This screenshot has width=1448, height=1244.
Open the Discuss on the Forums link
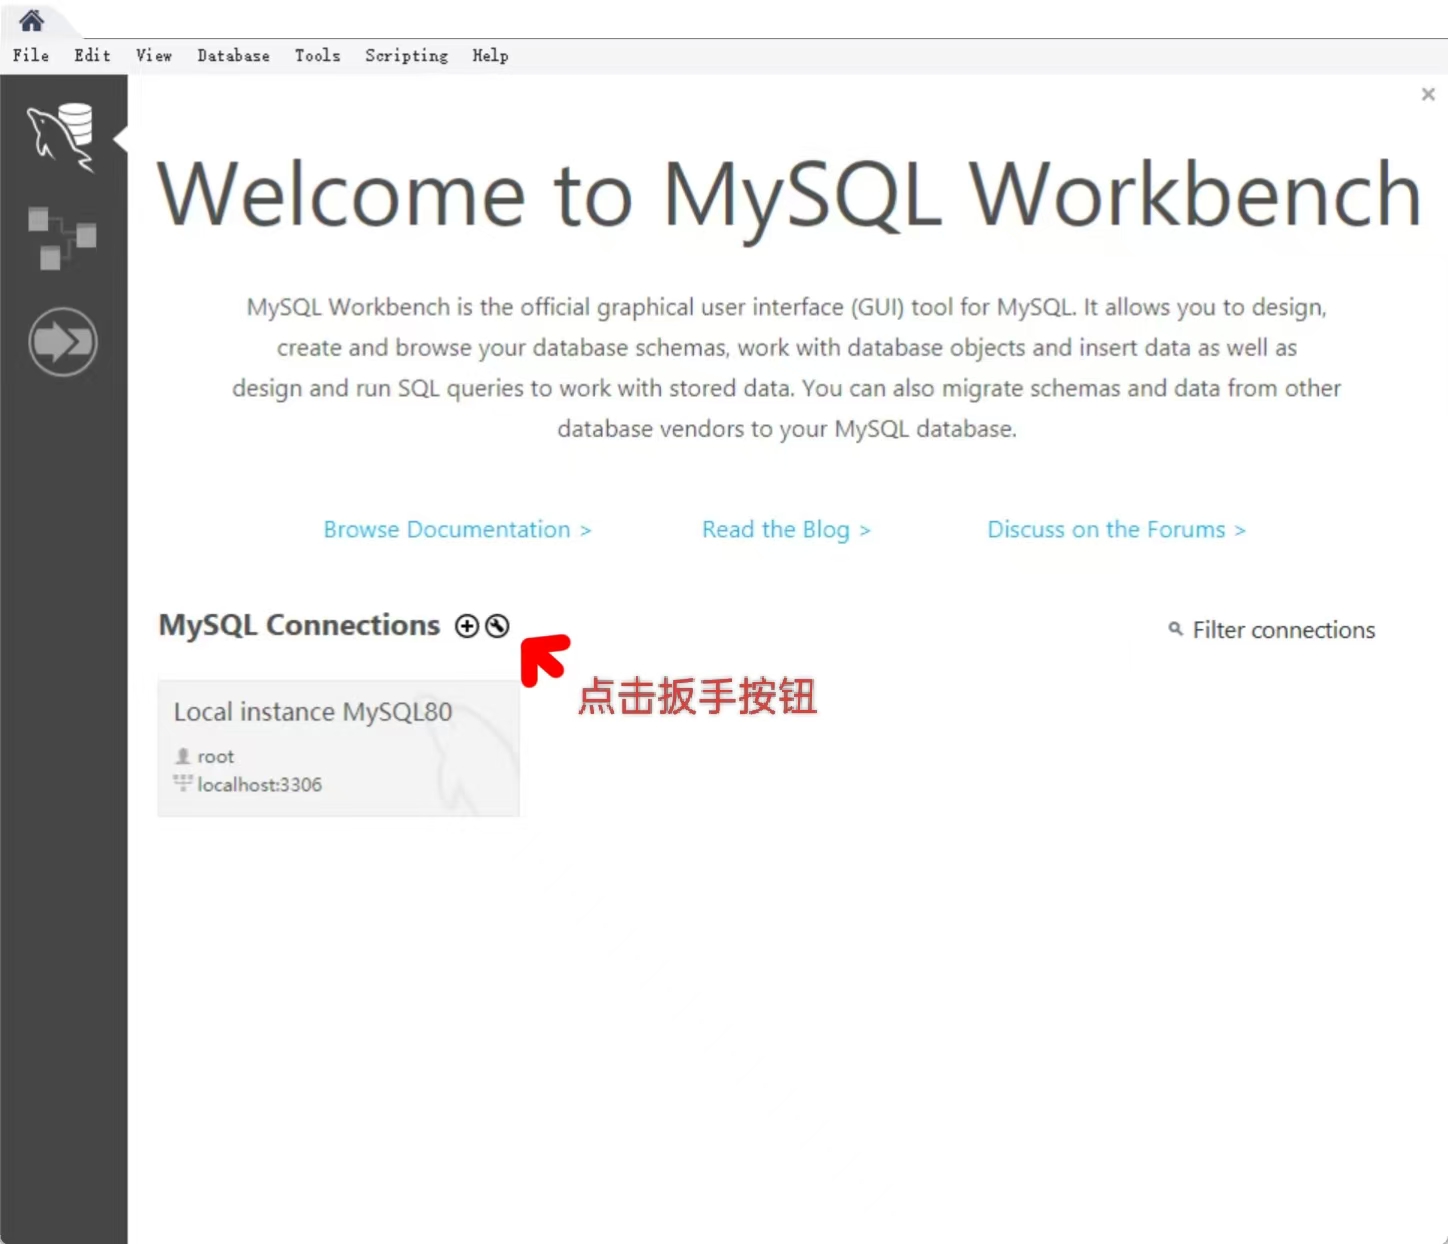(x=1116, y=530)
